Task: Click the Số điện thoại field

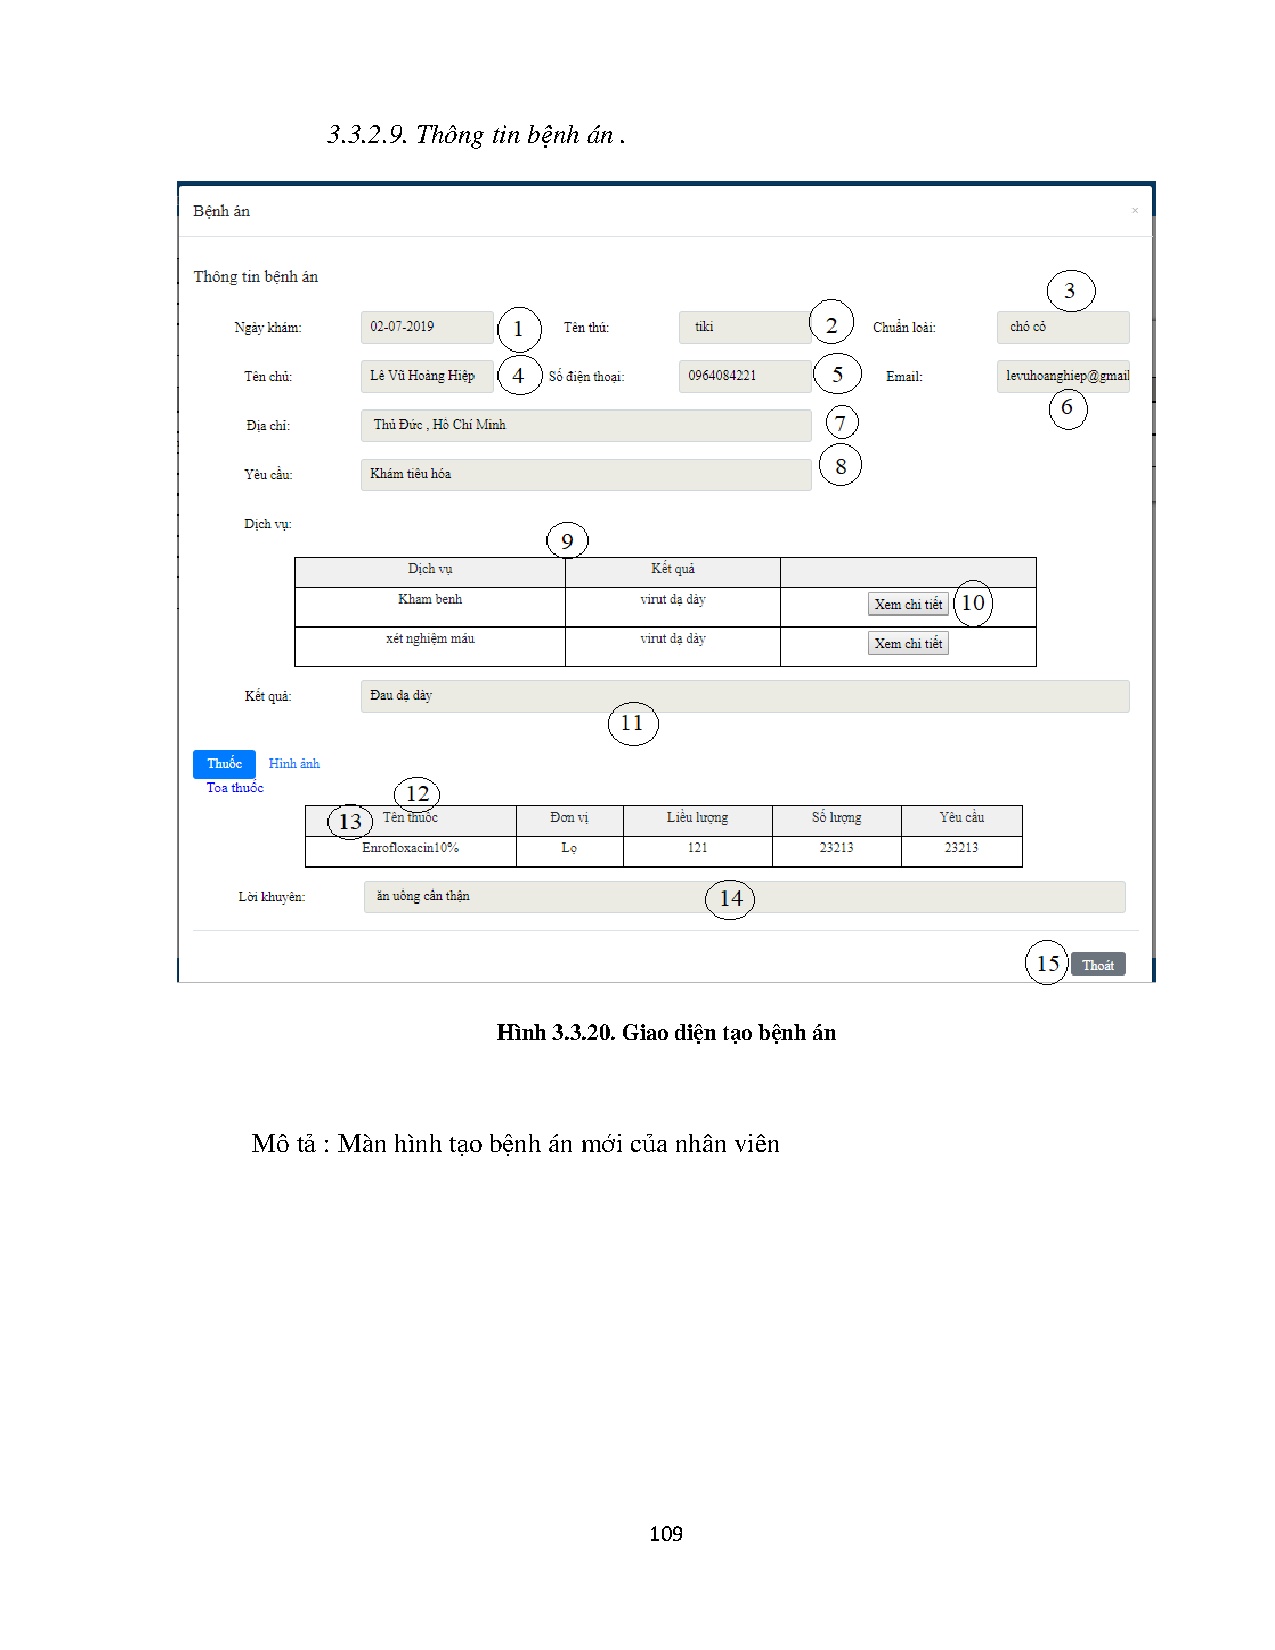Action: point(744,376)
